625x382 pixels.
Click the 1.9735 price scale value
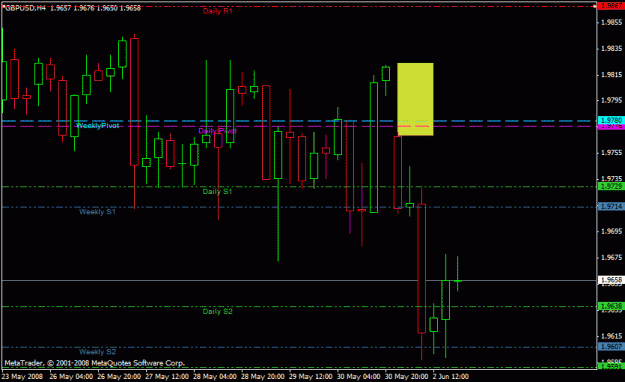[x=611, y=179]
